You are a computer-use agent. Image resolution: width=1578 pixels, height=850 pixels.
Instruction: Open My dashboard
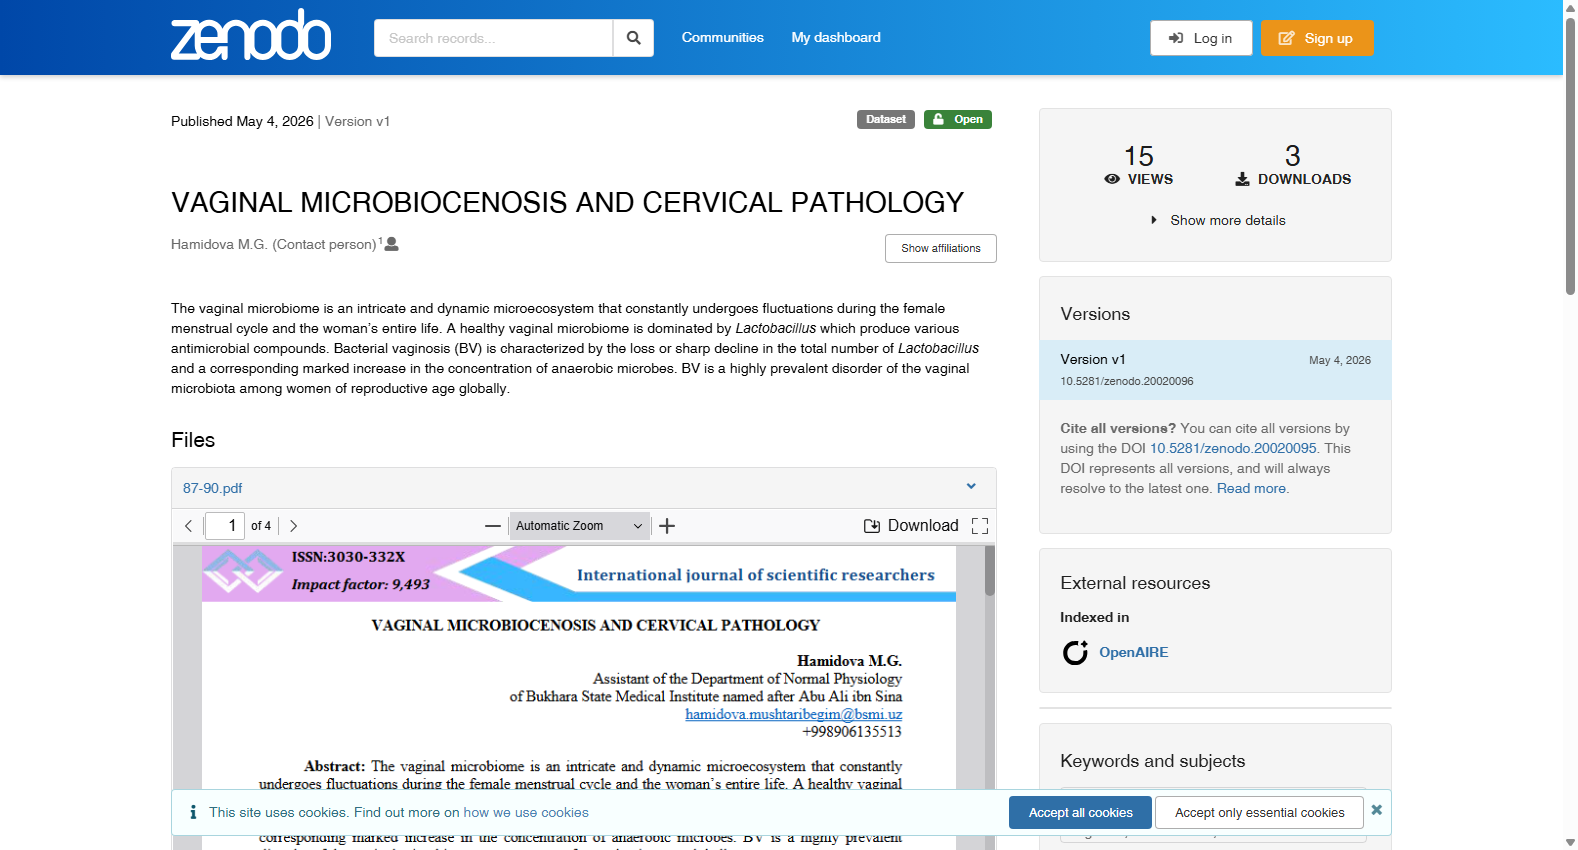(x=836, y=37)
